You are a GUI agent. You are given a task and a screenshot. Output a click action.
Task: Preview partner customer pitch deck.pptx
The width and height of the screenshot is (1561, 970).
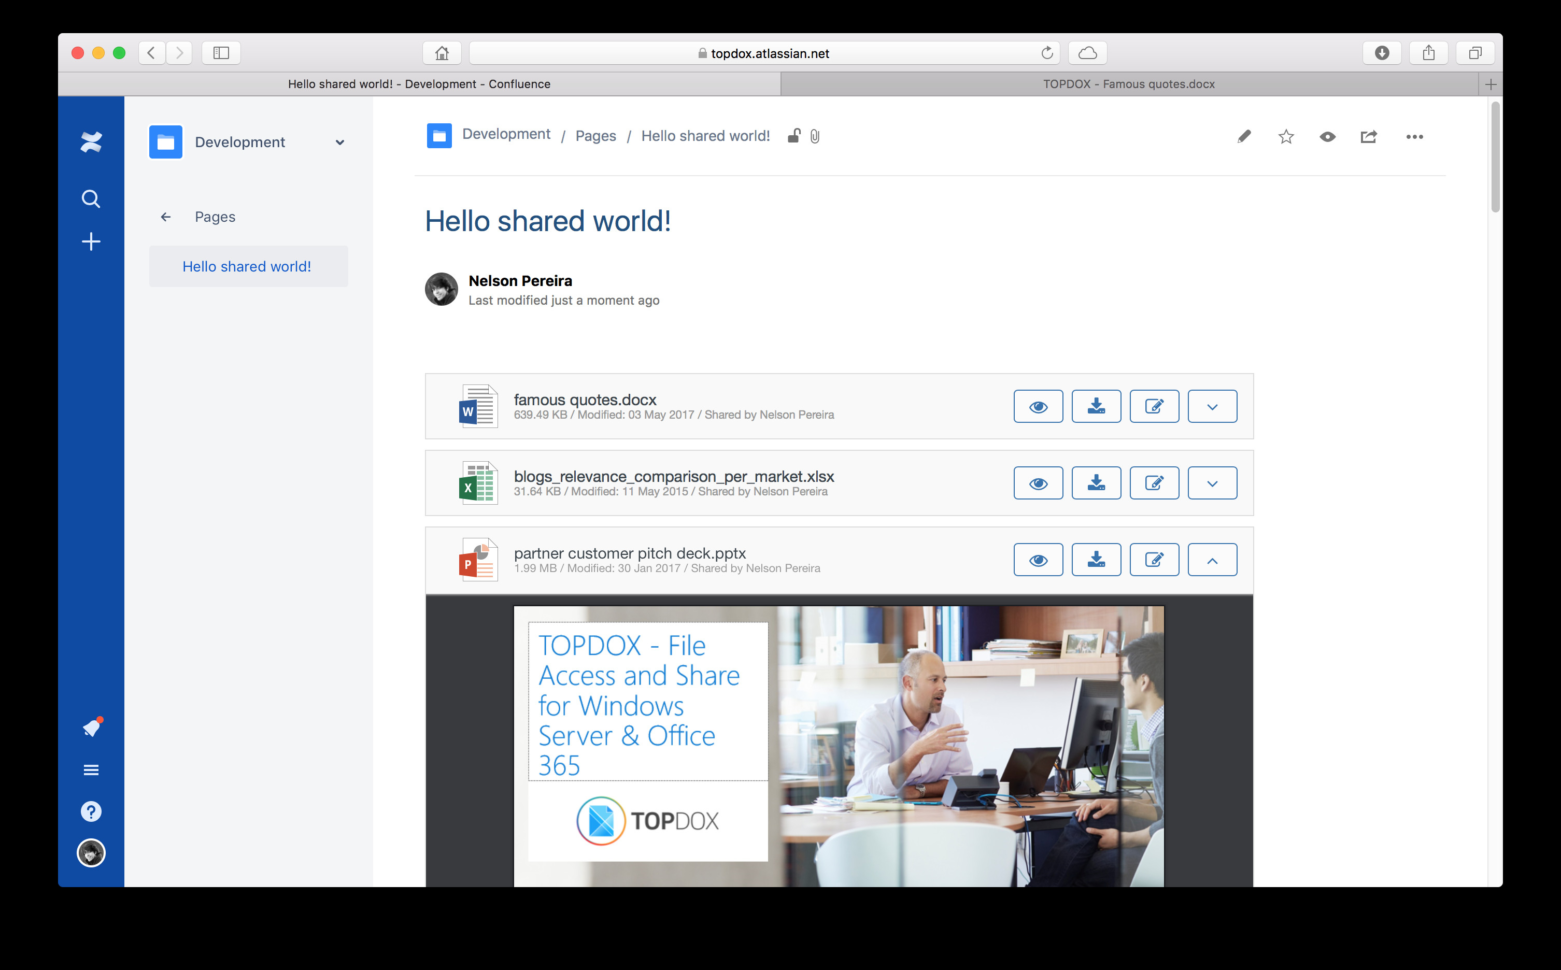[x=1038, y=560]
